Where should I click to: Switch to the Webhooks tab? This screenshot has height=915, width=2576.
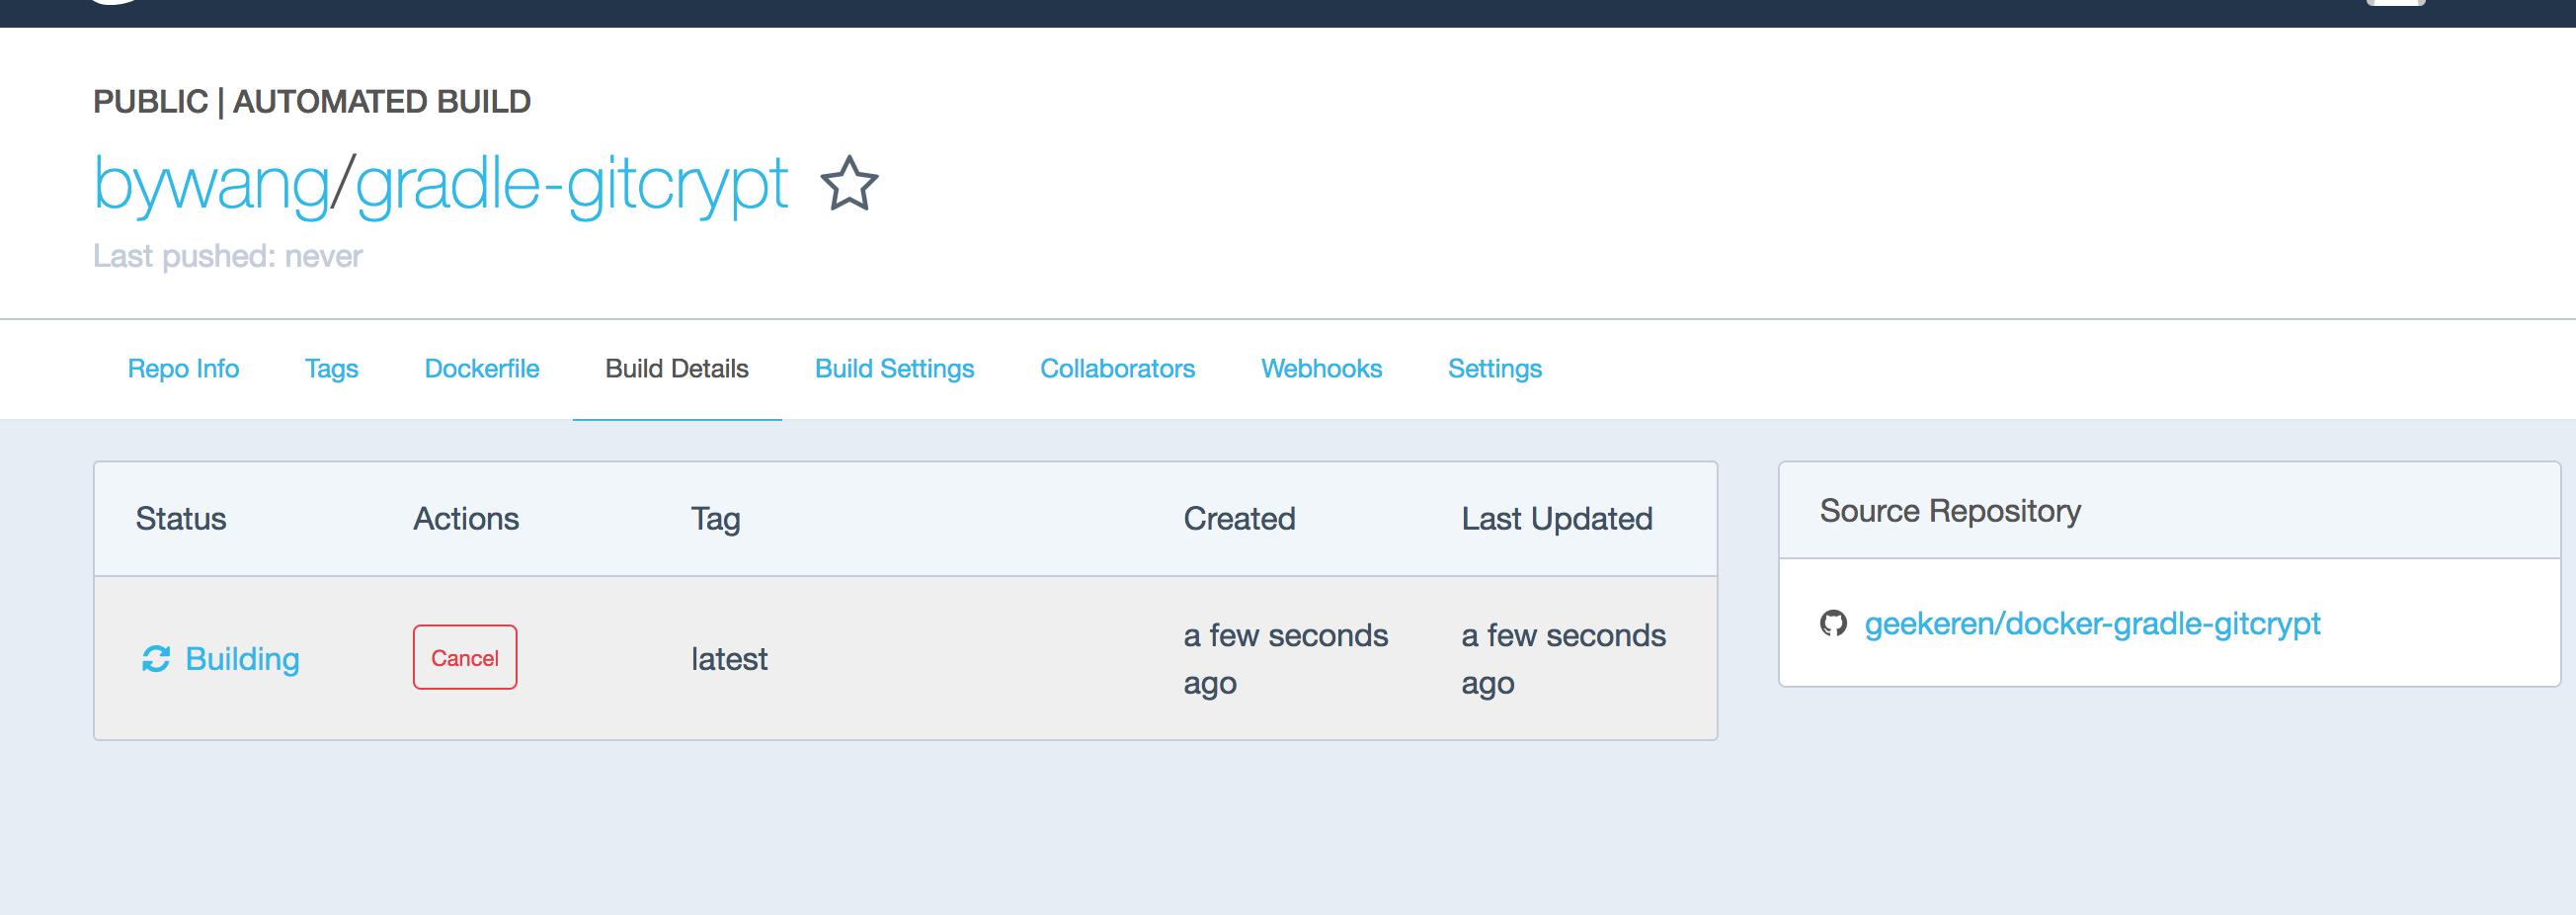[x=1321, y=369]
